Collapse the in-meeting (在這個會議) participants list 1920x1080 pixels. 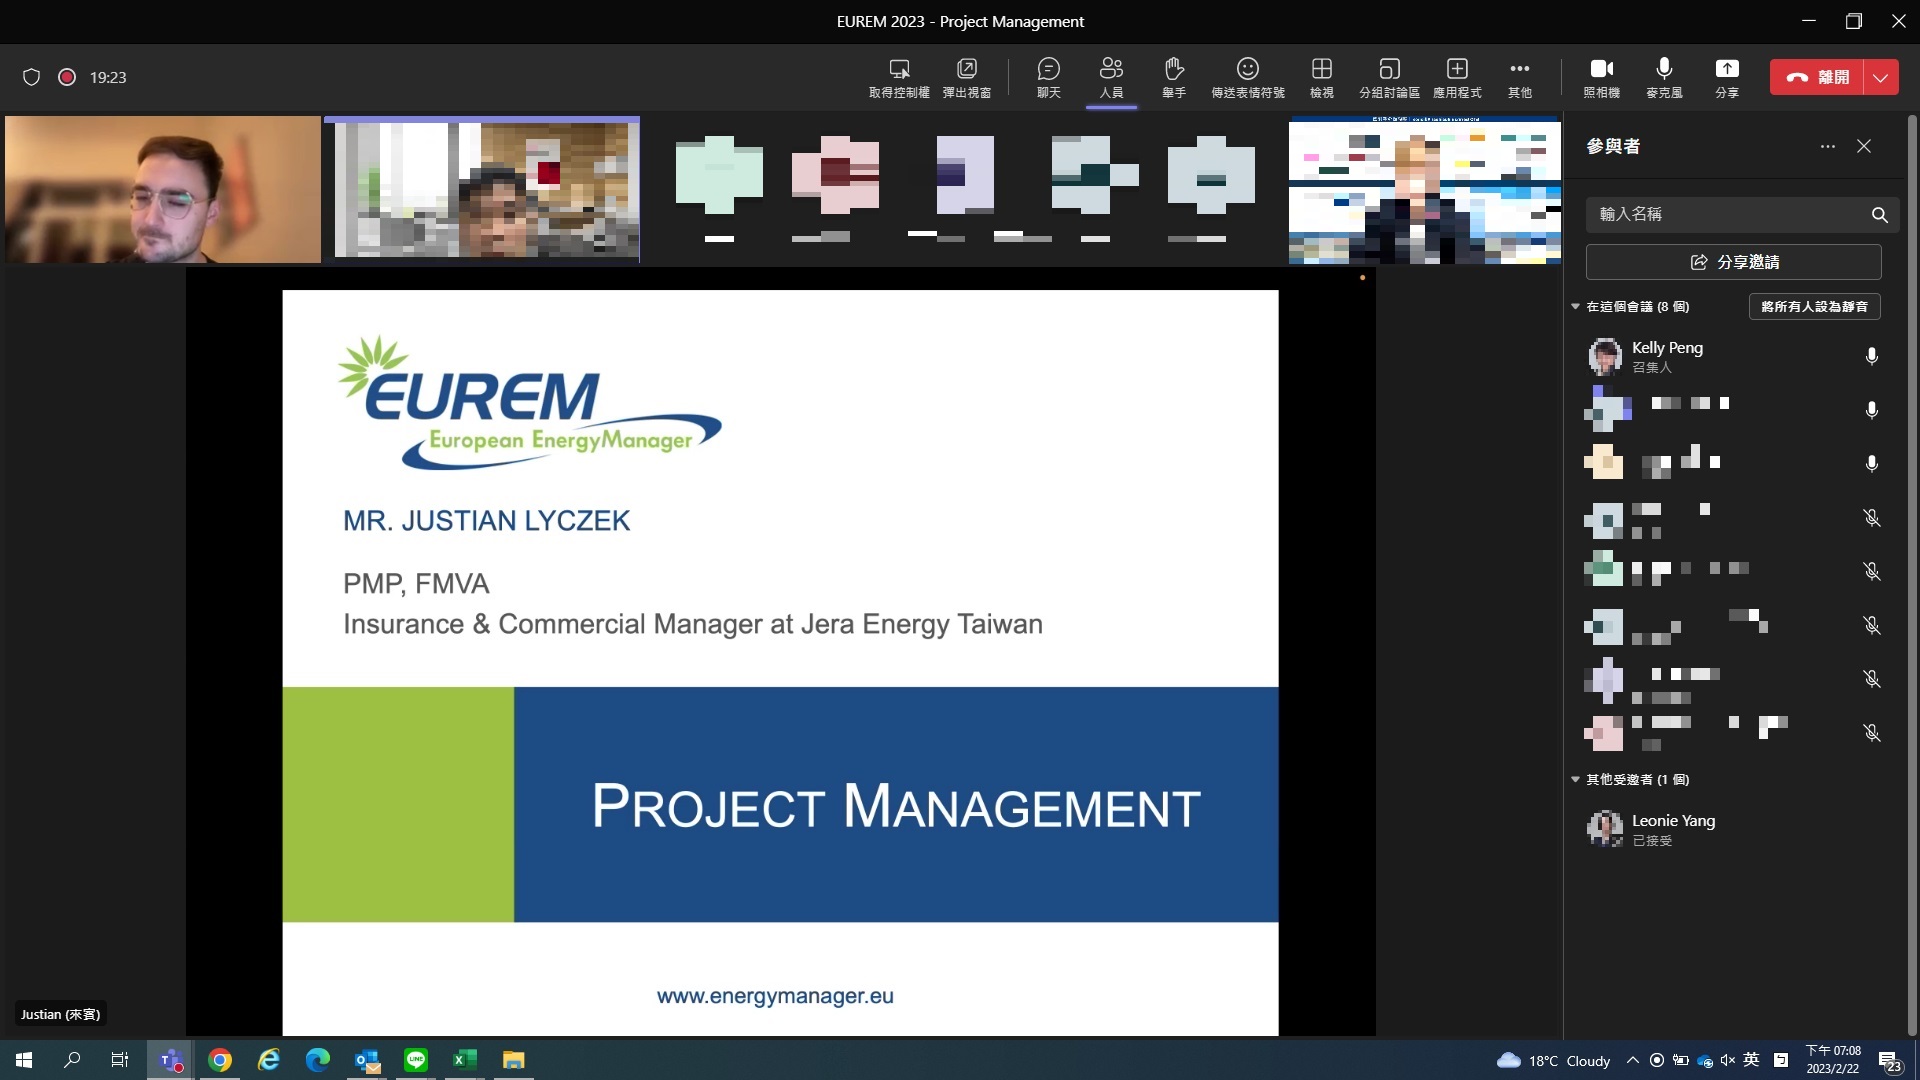[1576, 306]
